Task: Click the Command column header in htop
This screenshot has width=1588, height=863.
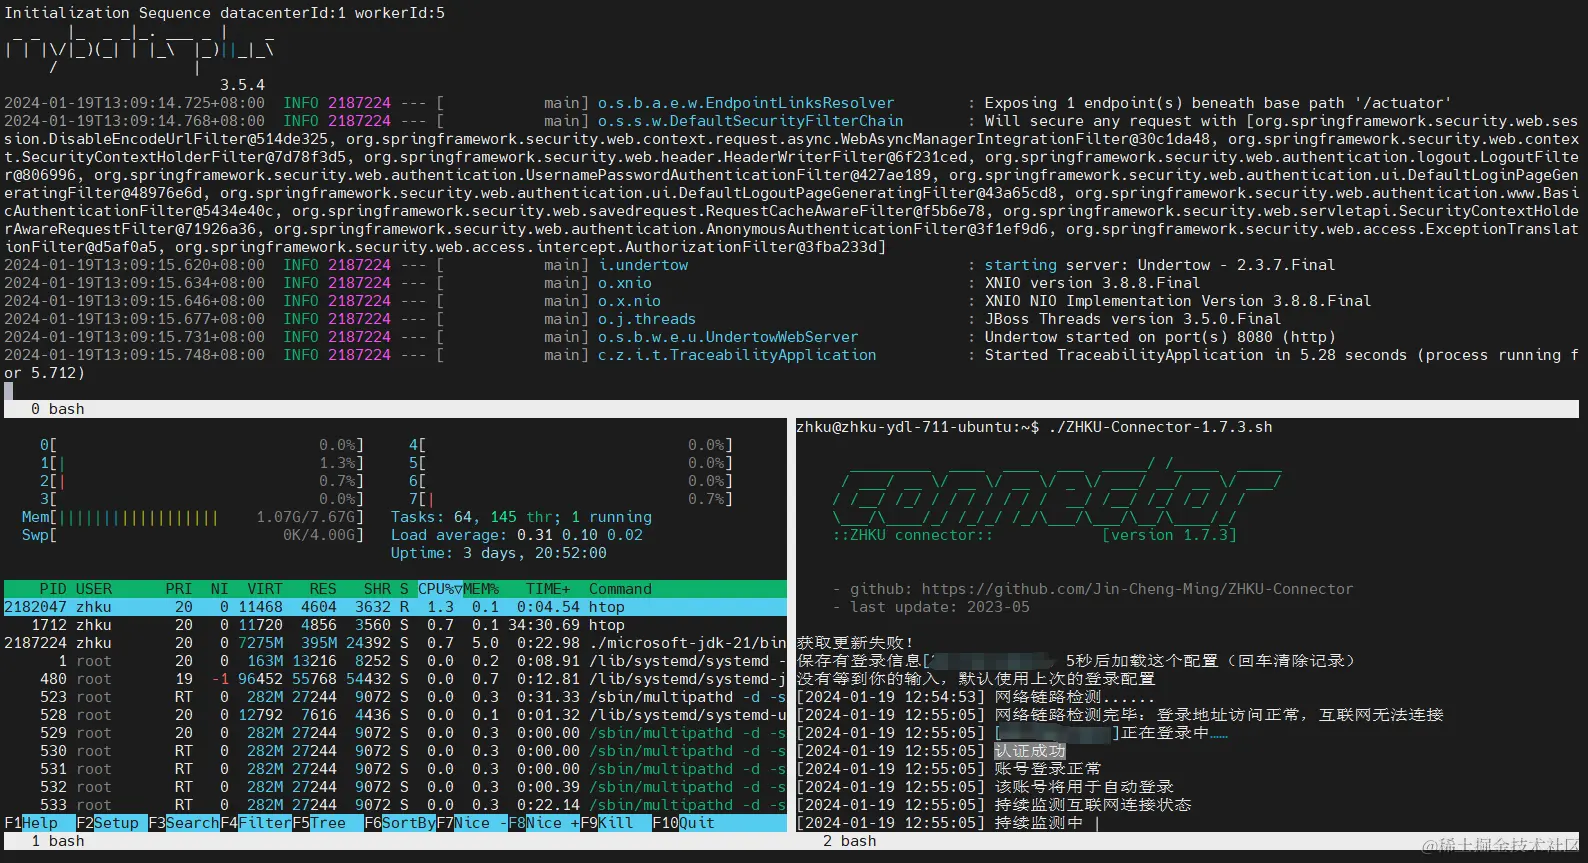Action: click(620, 589)
